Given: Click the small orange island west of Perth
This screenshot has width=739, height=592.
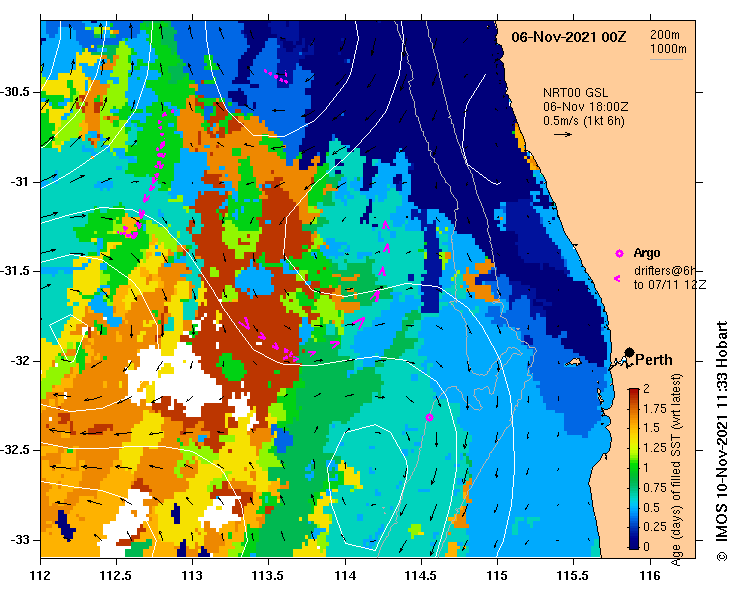Looking at the screenshot, I should tap(572, 362).
